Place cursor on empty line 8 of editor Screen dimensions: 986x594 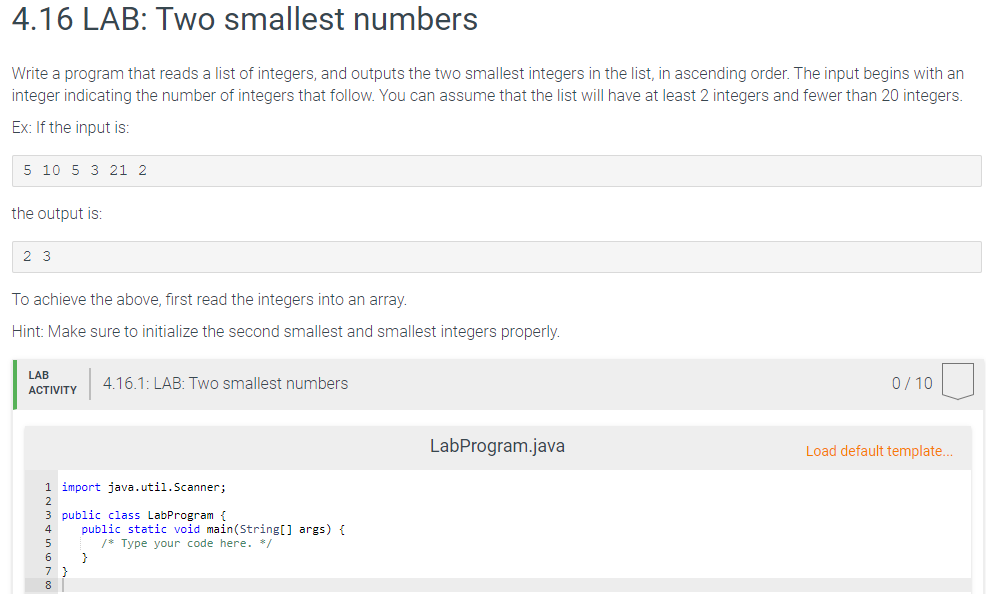tap(516, 585)
